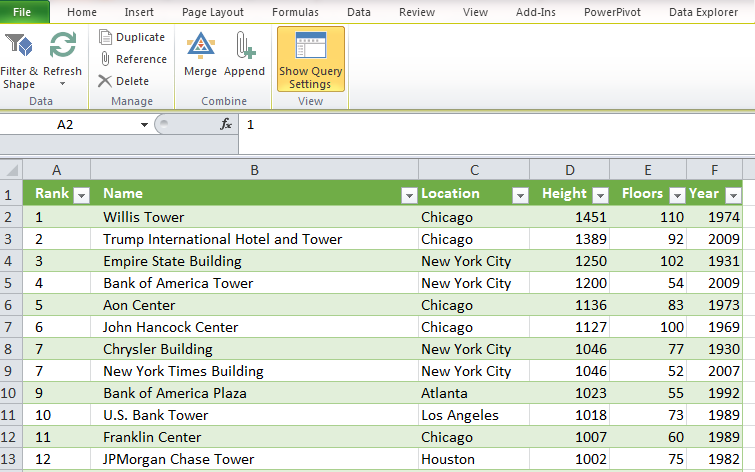
Task: Click the Refresh icon
Action: (63, 45)
